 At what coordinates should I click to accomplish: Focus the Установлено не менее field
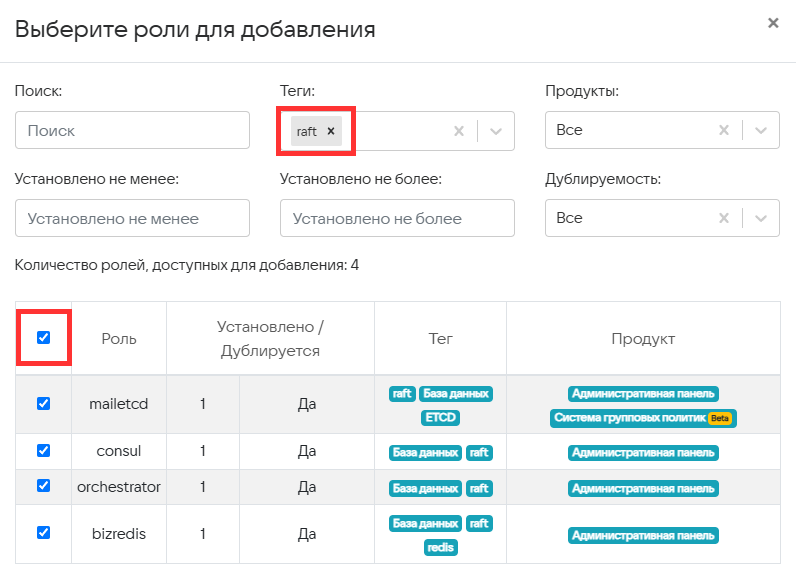pyautogui.click(x=132, y=218)
